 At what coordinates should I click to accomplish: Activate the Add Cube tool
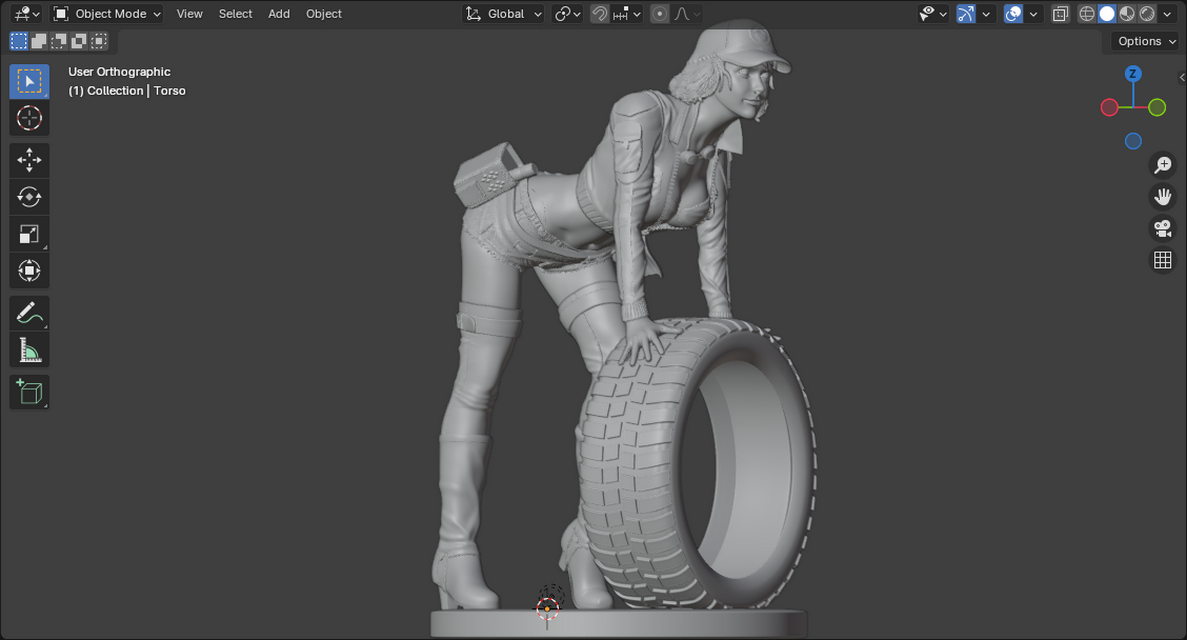coord(29,392)
